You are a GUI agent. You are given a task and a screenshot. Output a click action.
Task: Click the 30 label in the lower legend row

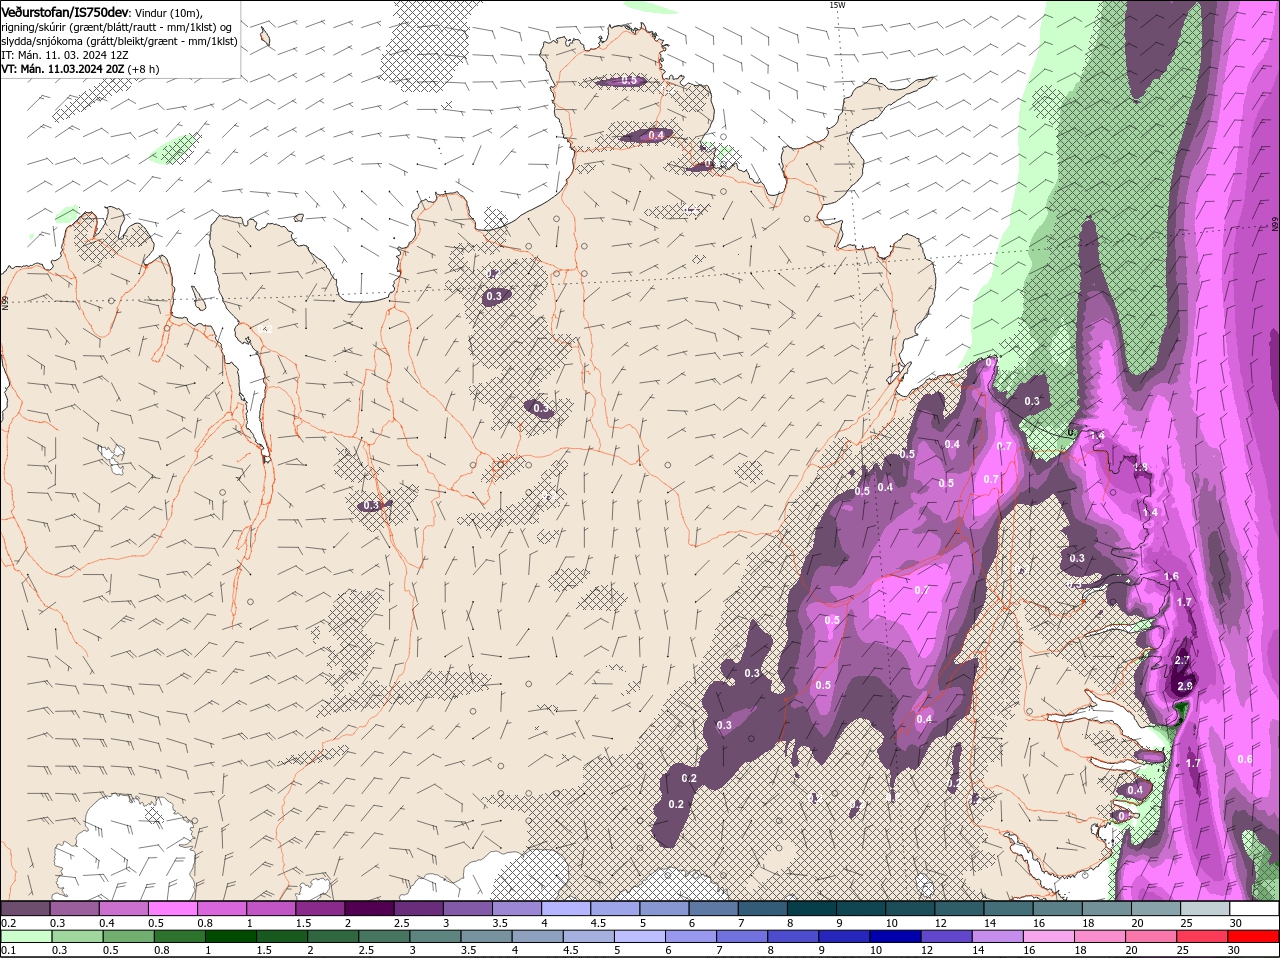(1234, 950)
